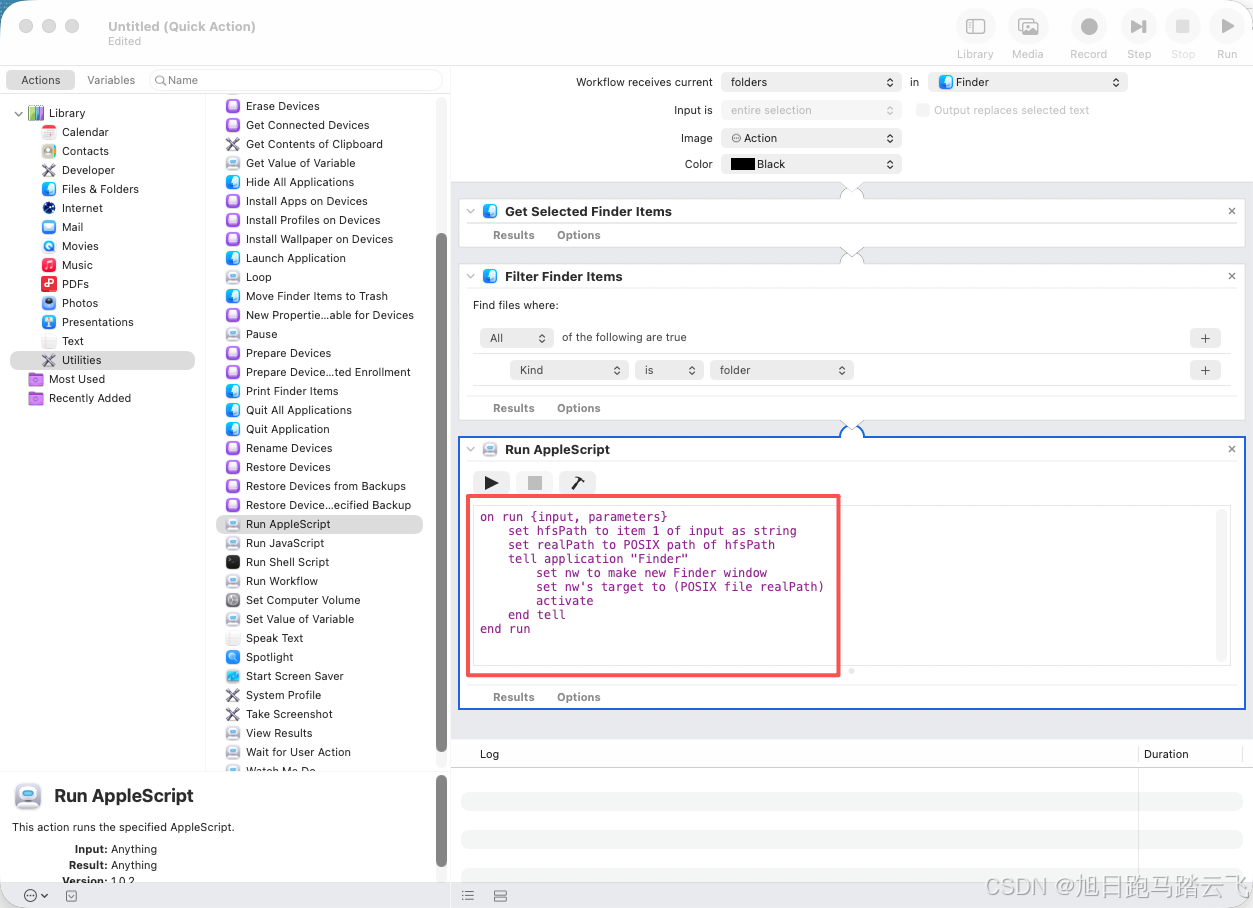Open the Input is entire selection dropdown

coord(811,110)
